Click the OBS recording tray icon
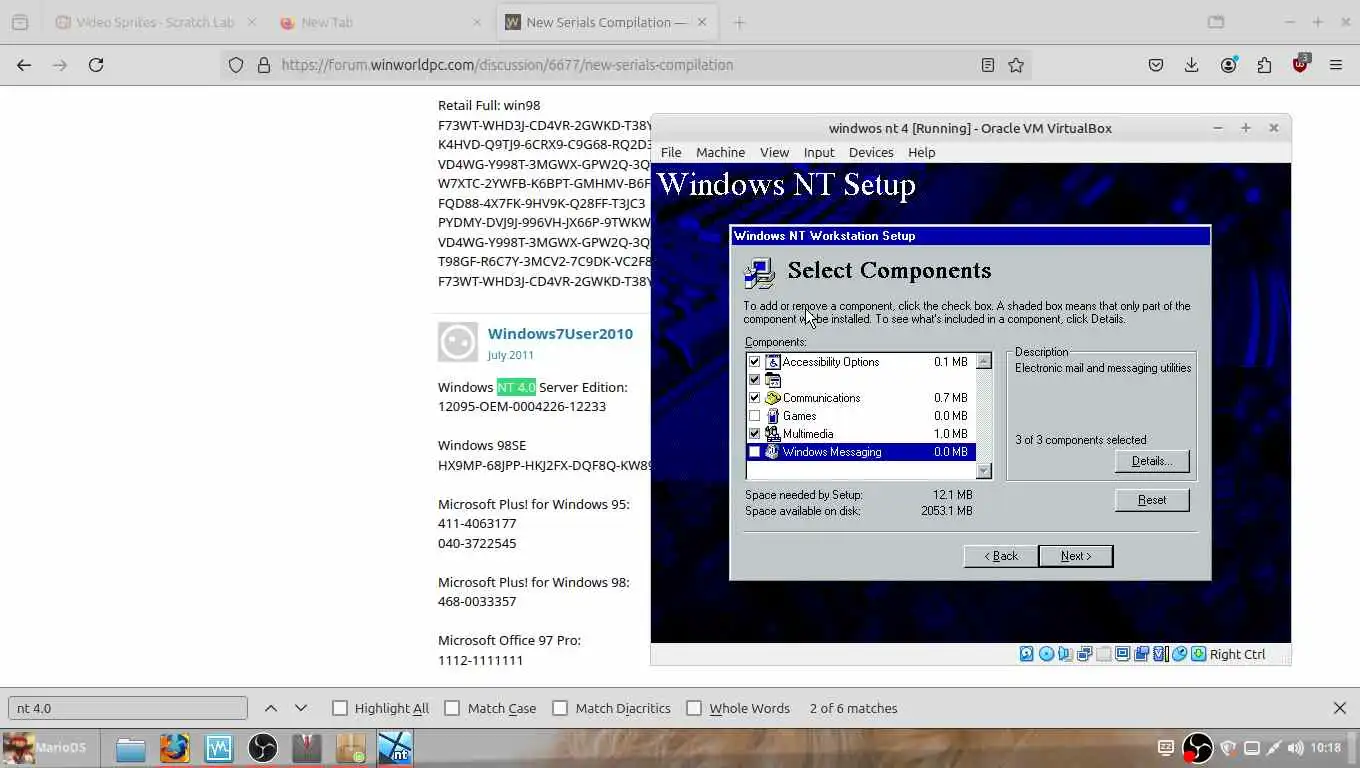 point(1197,748)
